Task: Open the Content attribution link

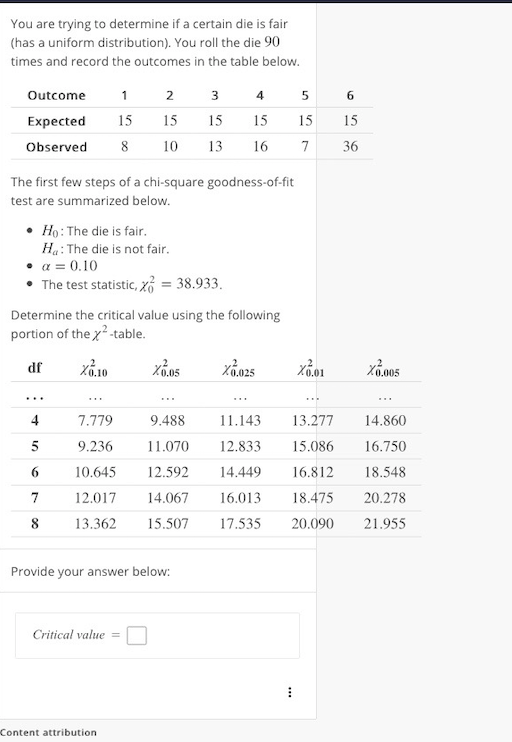Action: point(48,733)
